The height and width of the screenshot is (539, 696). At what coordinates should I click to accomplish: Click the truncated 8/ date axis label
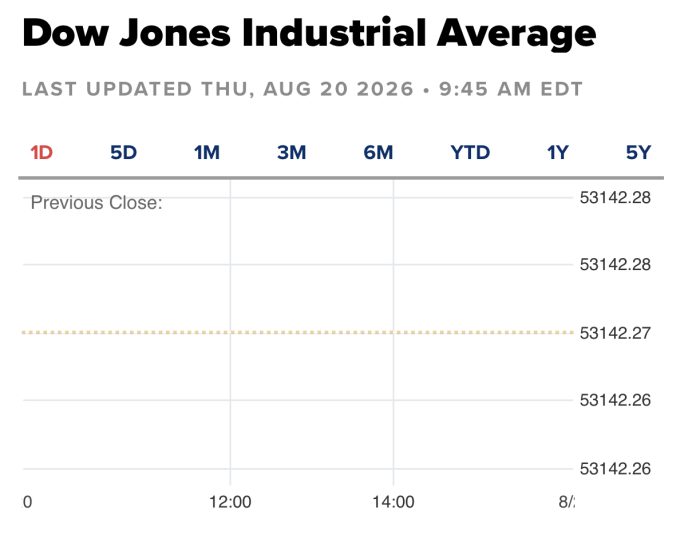pos(566,502)
